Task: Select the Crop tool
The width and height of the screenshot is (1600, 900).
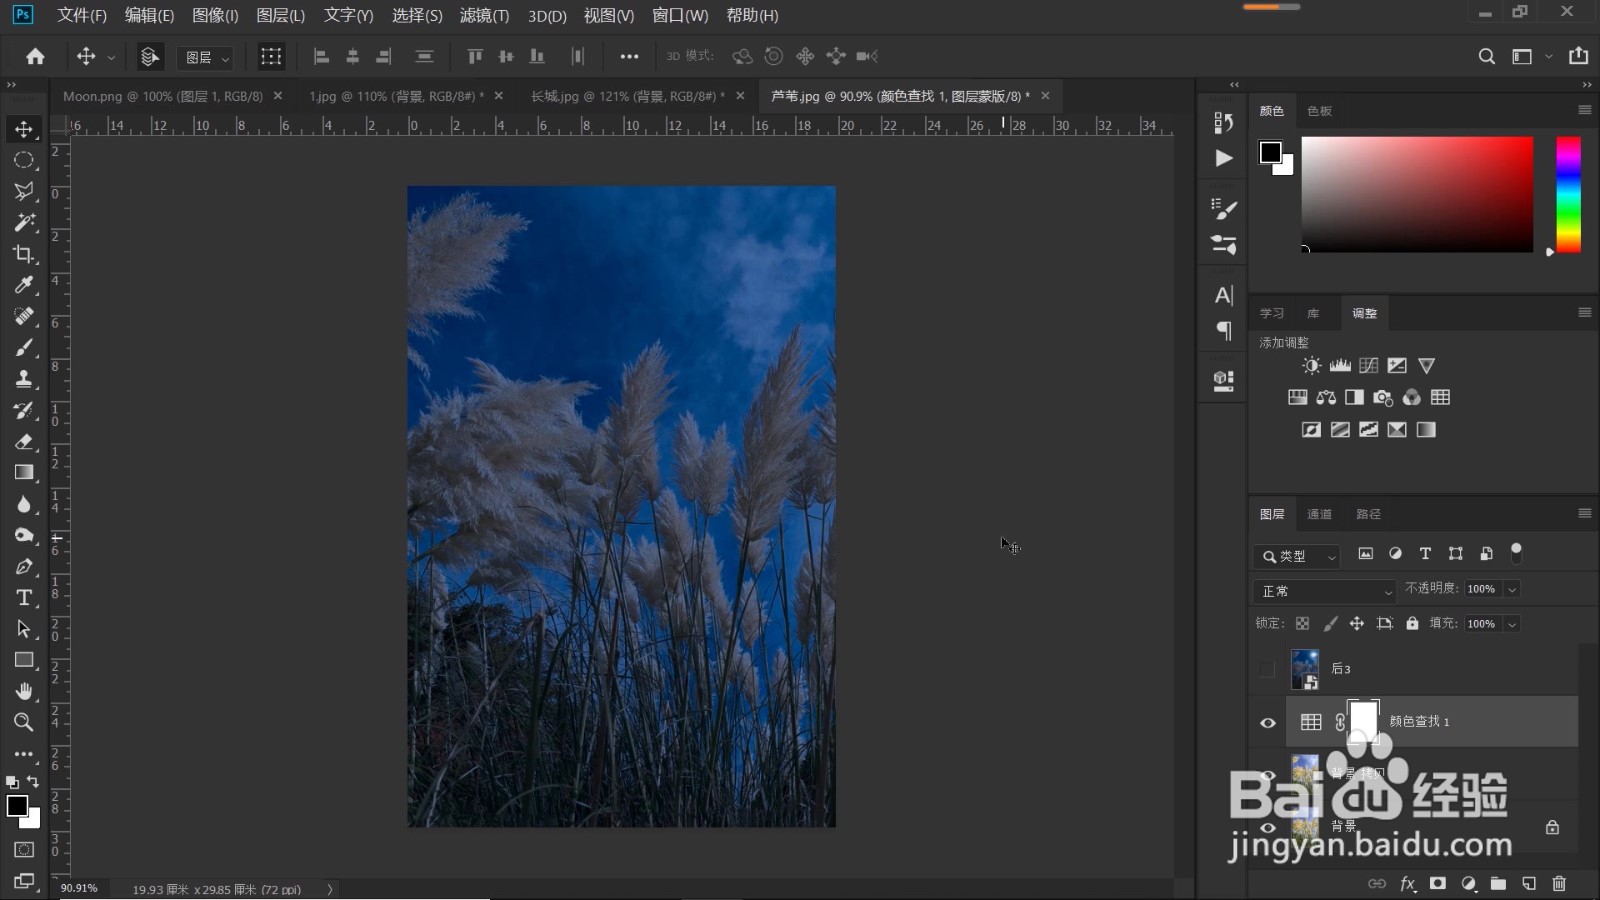Action: [x=24, y=254]
